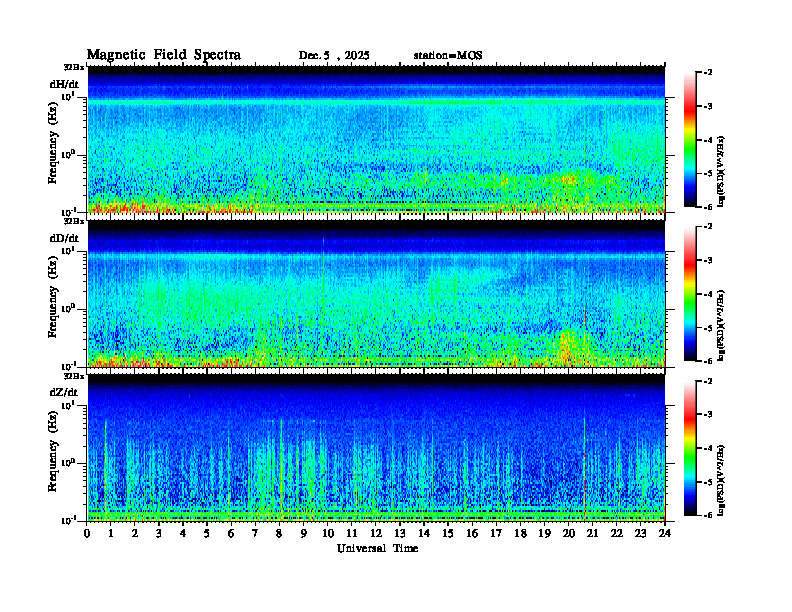This screenshot has height=612, width=792.
Task: Click the "Magnetic Field Spectra" title
Action: pos(164,55)
